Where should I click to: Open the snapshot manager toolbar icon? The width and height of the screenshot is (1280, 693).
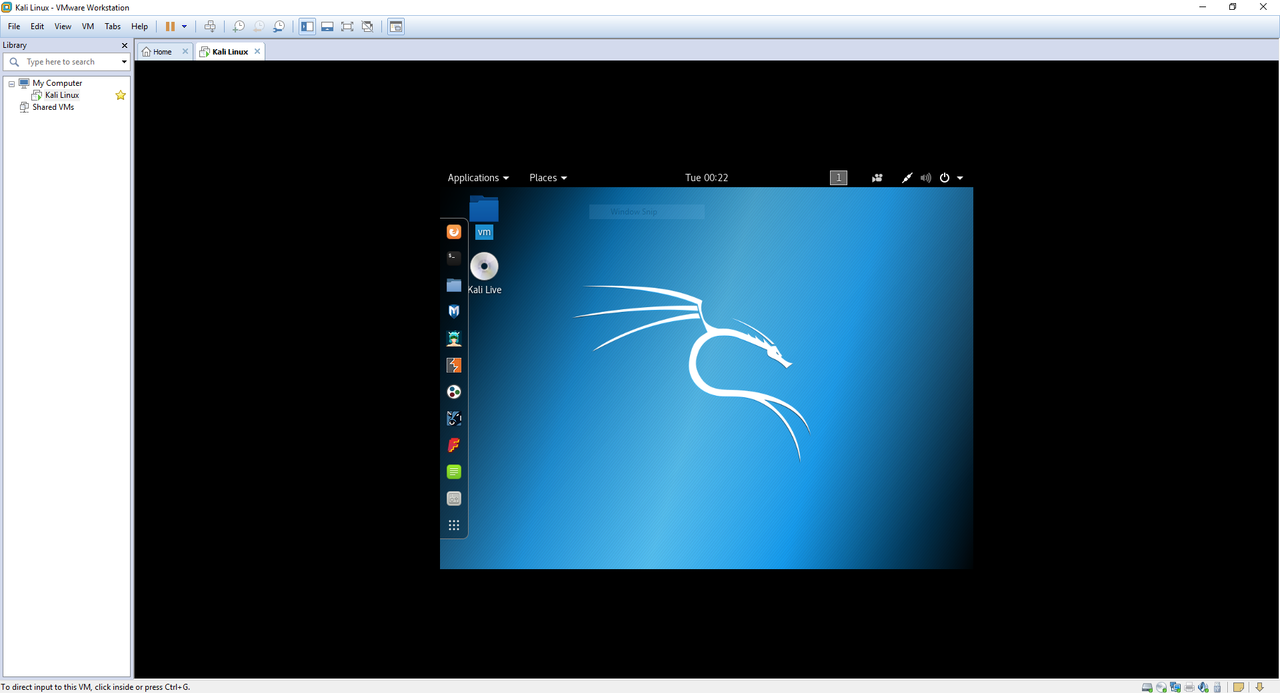(279, 26)
